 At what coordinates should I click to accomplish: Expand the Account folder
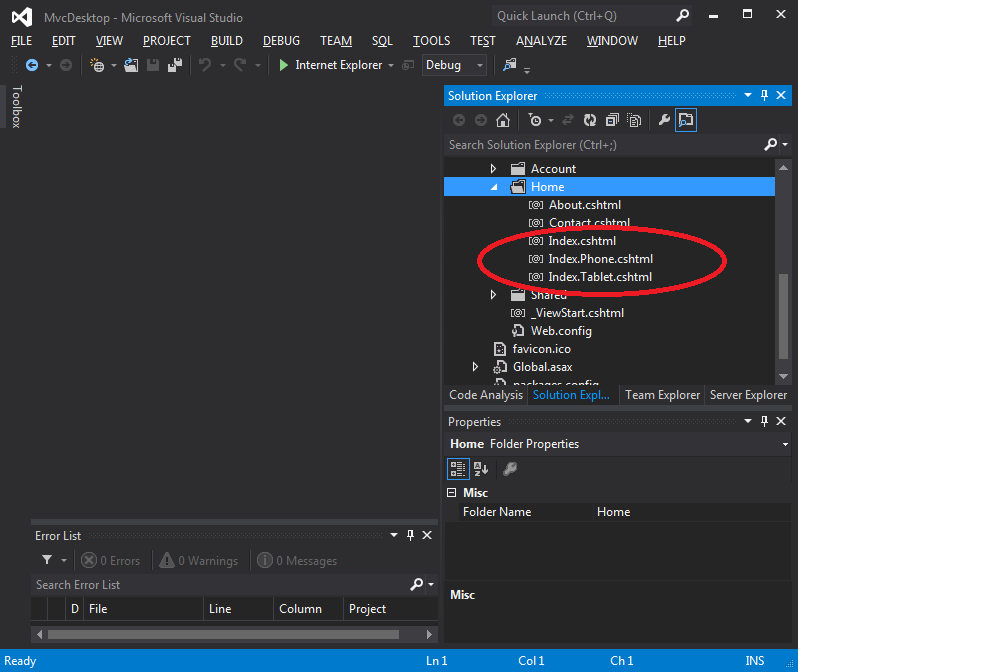point(494,169)
